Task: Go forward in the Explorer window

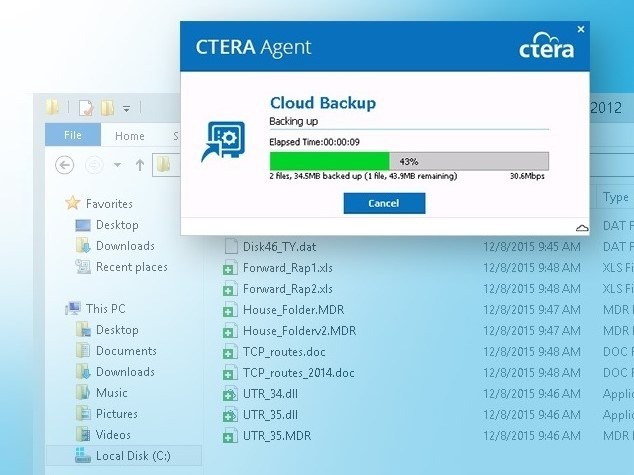Action: [94, 165]
